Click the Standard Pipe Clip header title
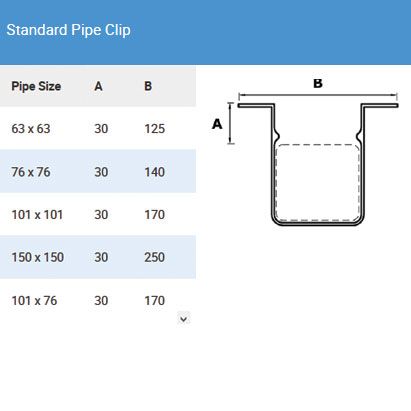This screenshot has height=411, width=411. pyautogui.click(x=68, y=30)
